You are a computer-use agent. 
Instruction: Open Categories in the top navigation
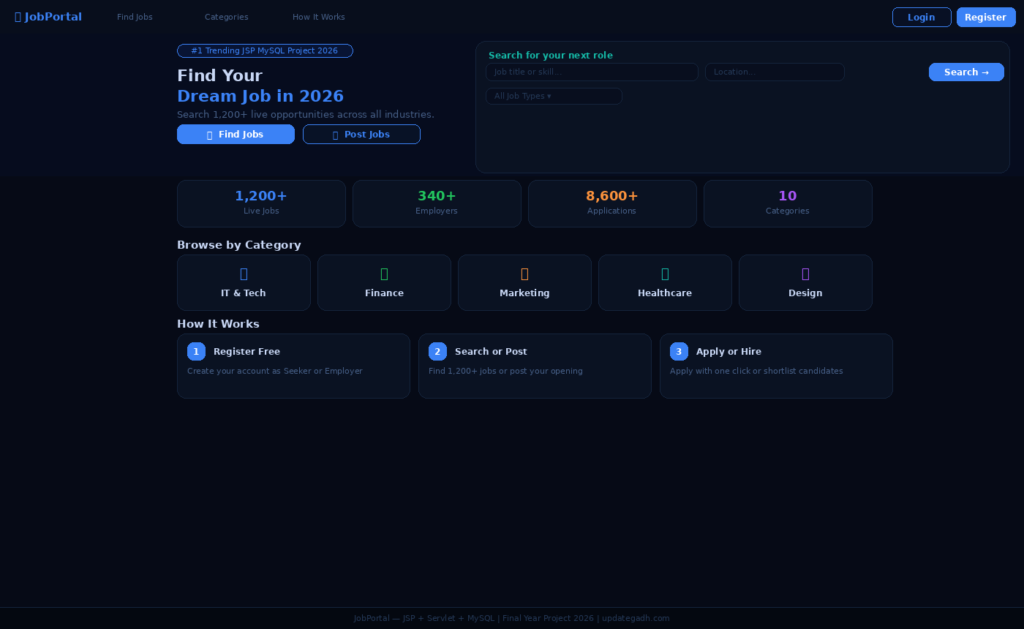[226, 16]
